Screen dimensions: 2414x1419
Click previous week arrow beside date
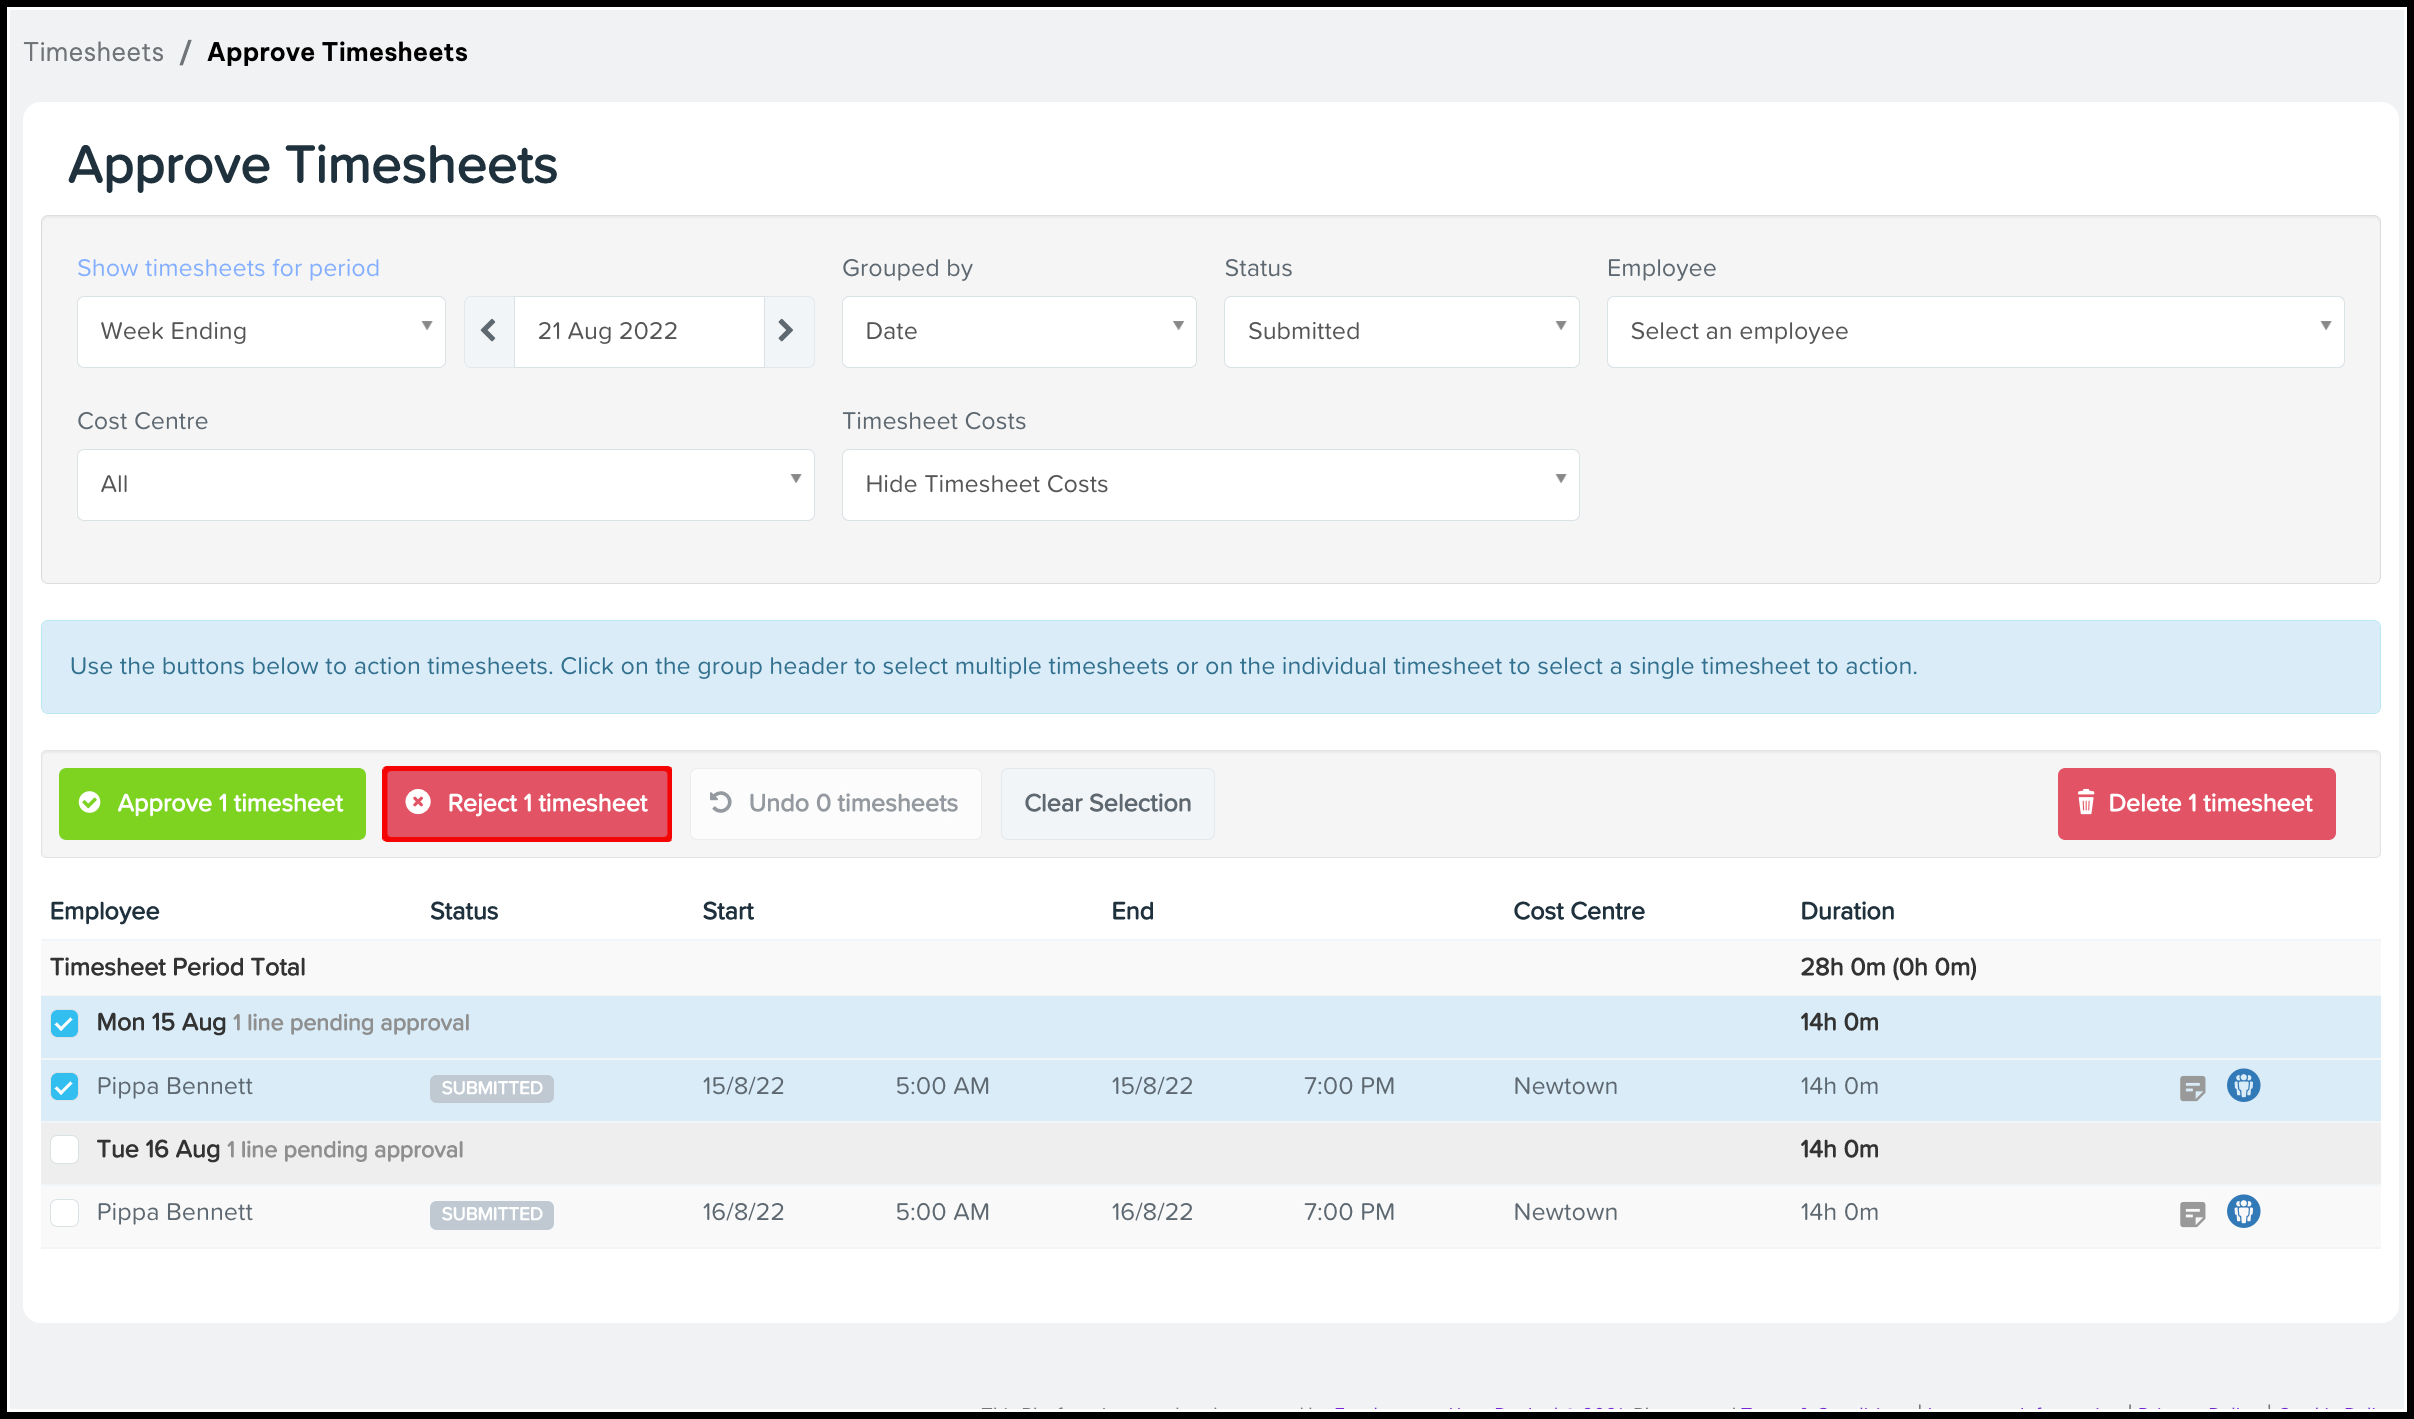(x=489, y=331)
